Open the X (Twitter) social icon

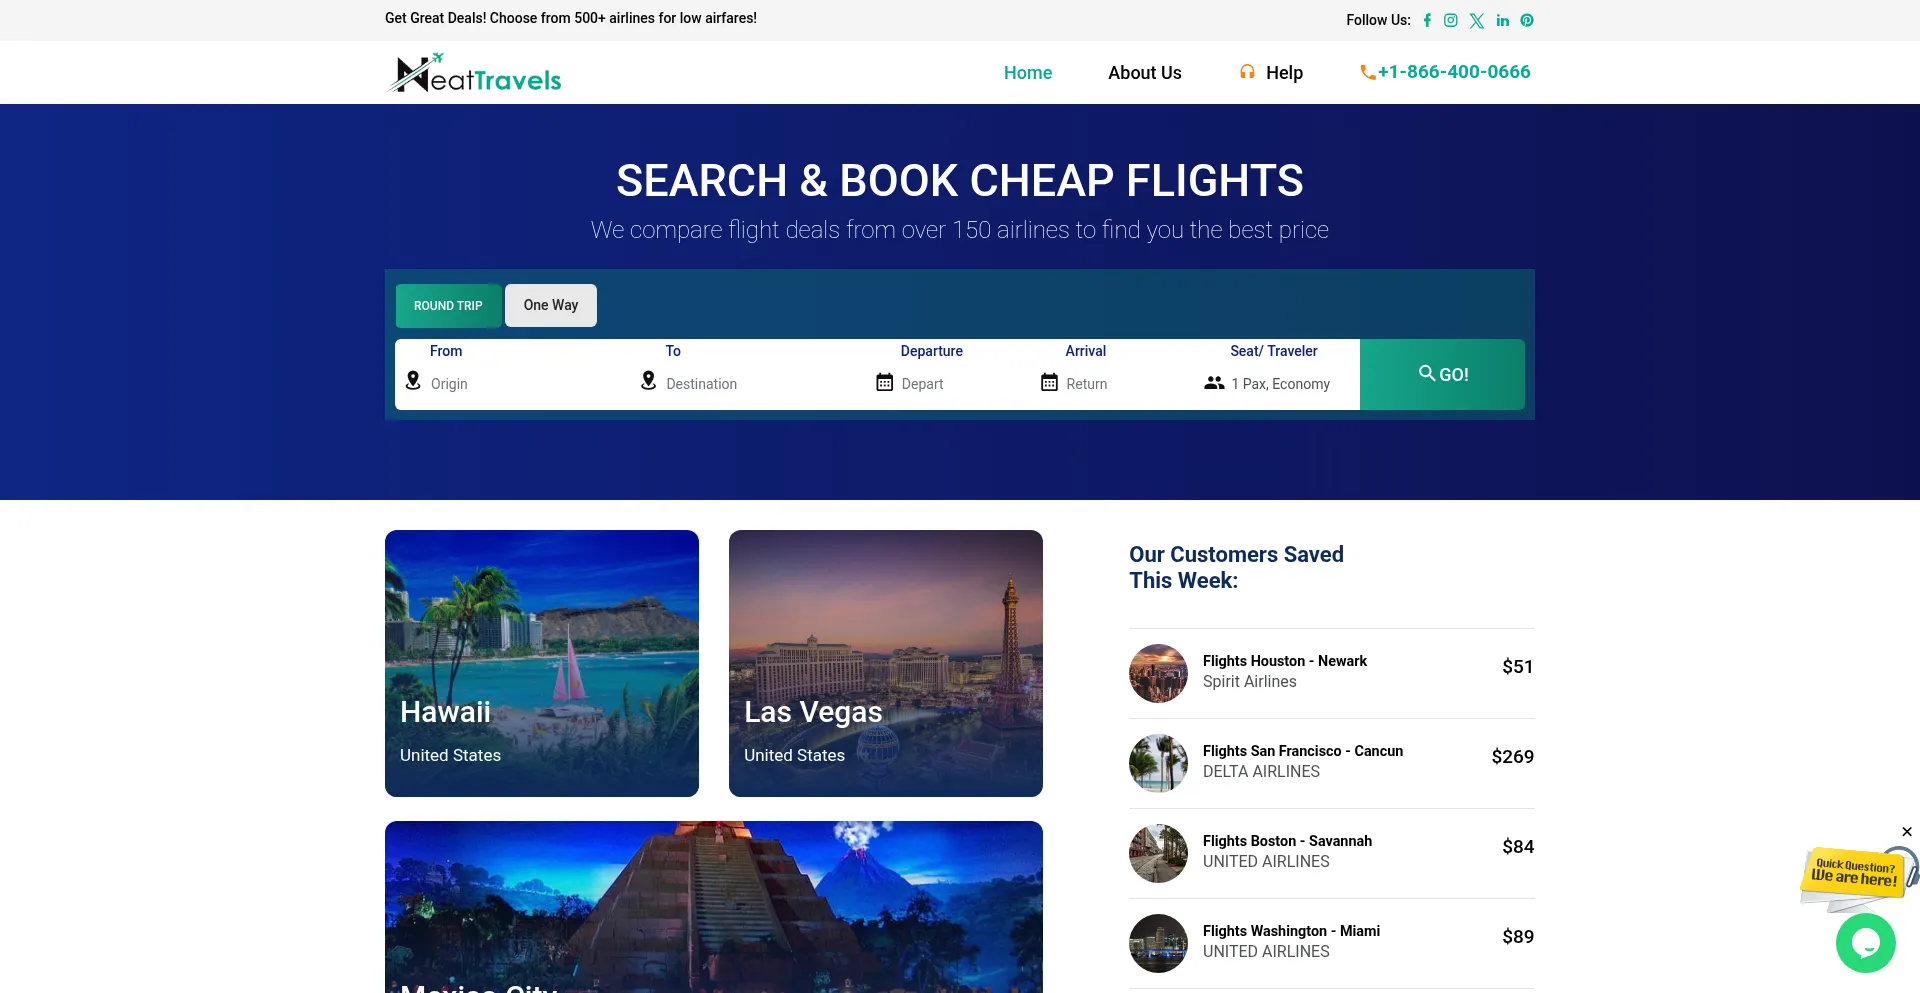pos(1477,20)
